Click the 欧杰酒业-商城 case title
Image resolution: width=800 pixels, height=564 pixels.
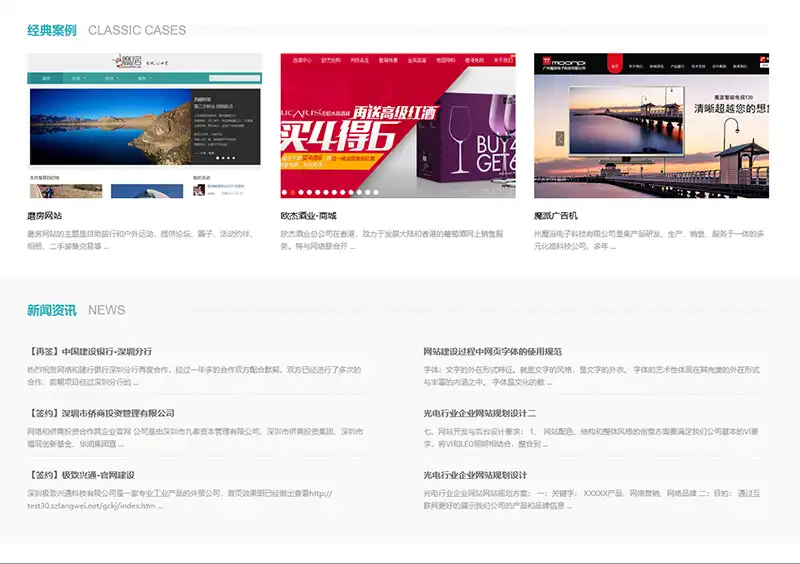click(x=308, y=216)
